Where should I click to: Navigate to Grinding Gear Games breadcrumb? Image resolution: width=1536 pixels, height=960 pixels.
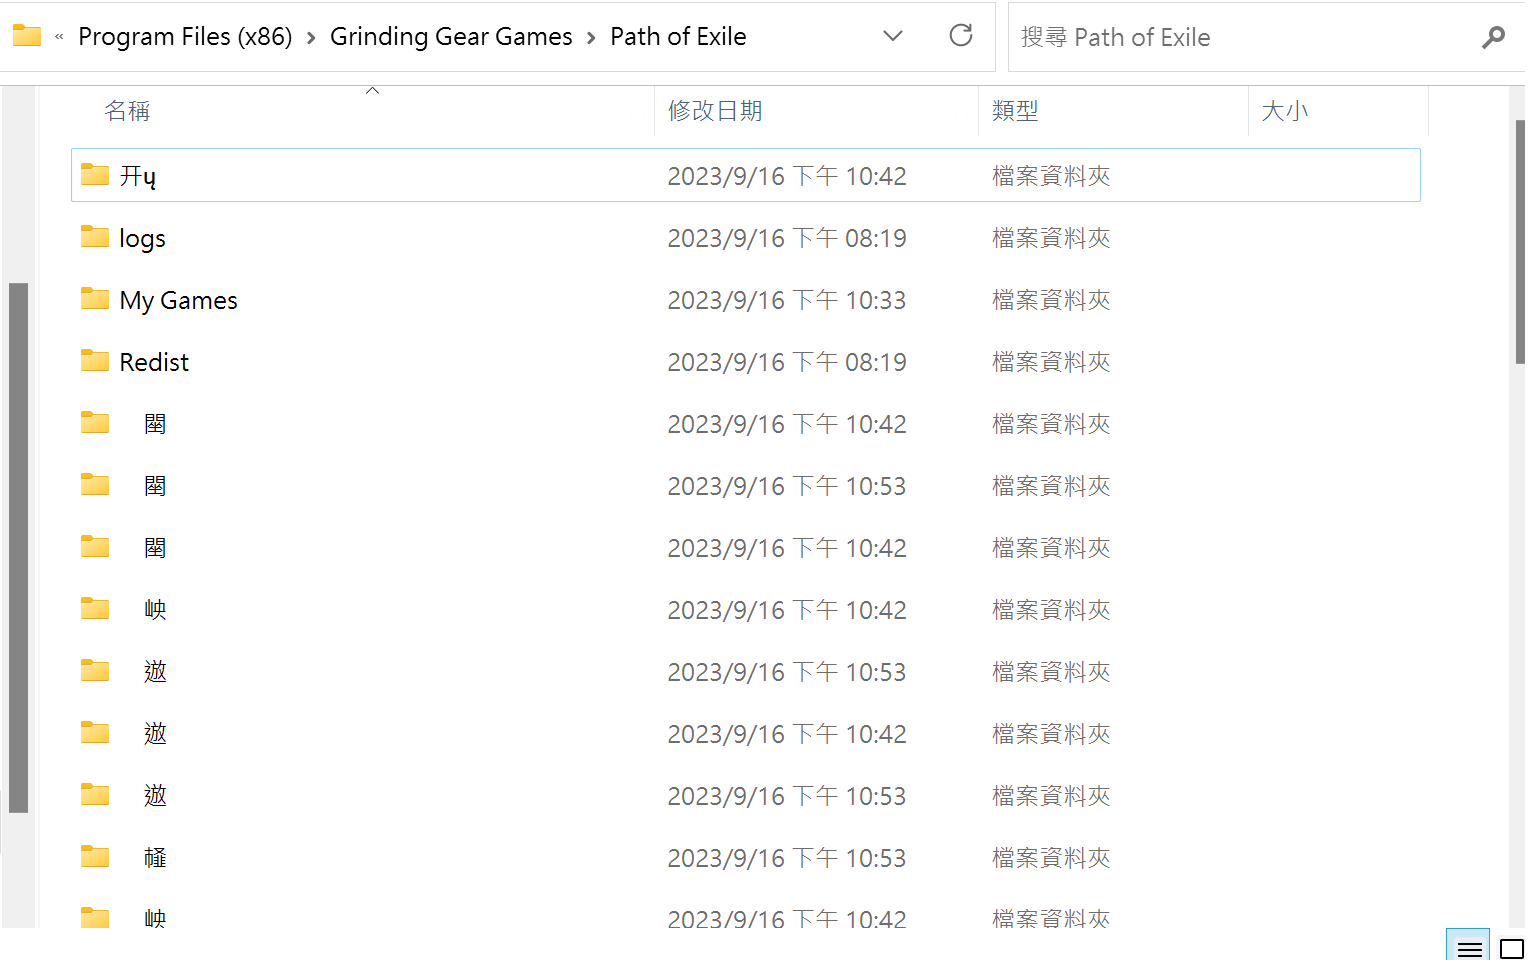pos(451,37)
